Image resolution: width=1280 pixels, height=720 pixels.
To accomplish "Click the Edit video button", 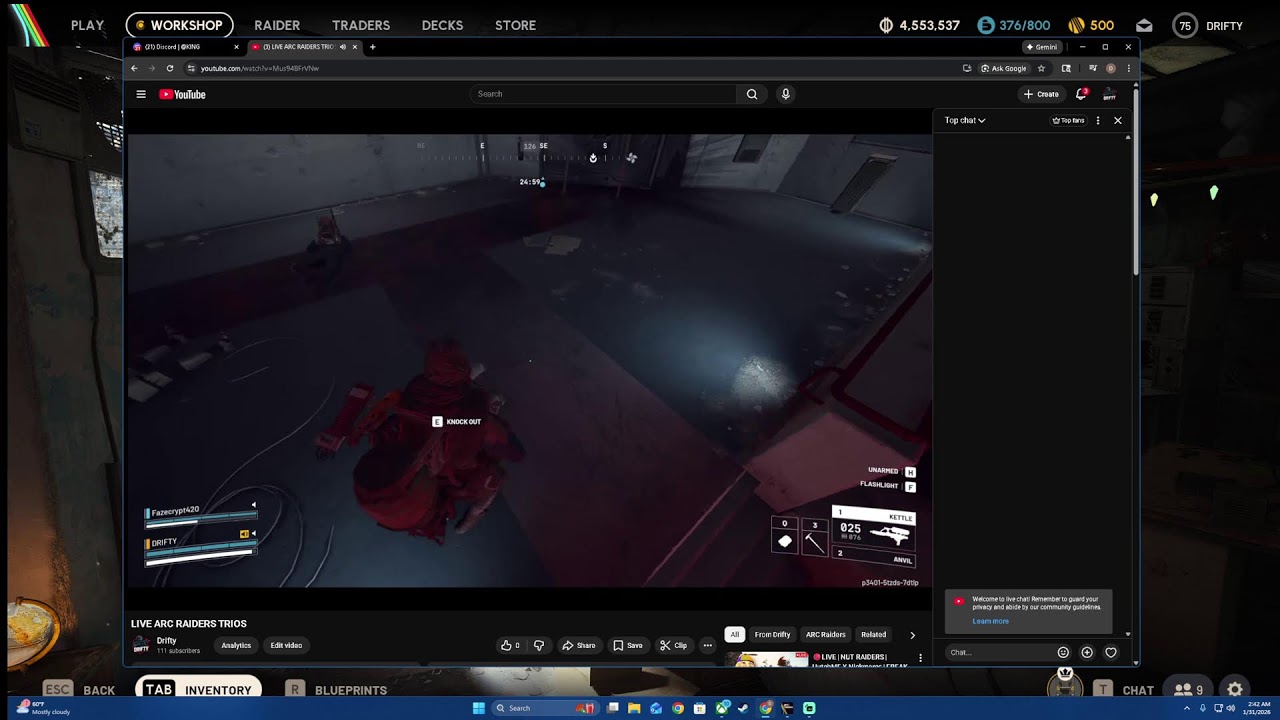I will tap(286, 645).
